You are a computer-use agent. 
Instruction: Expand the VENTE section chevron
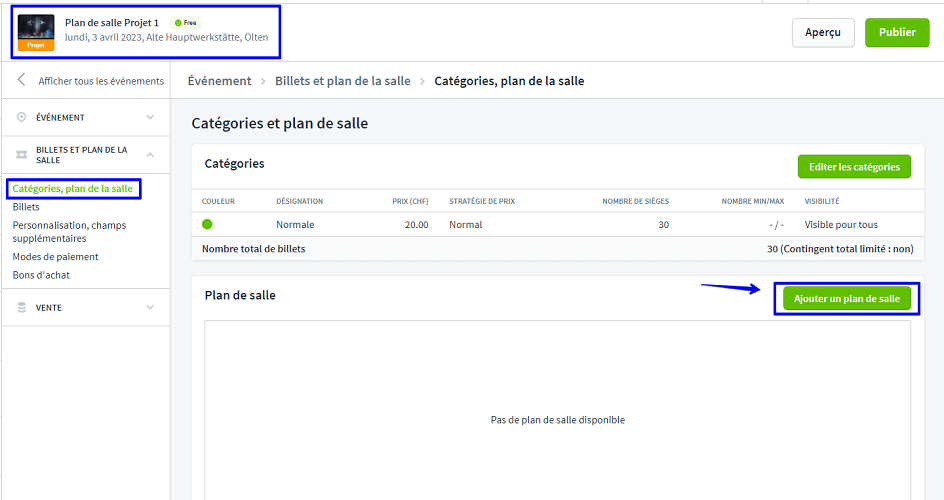tap(150, 308)
